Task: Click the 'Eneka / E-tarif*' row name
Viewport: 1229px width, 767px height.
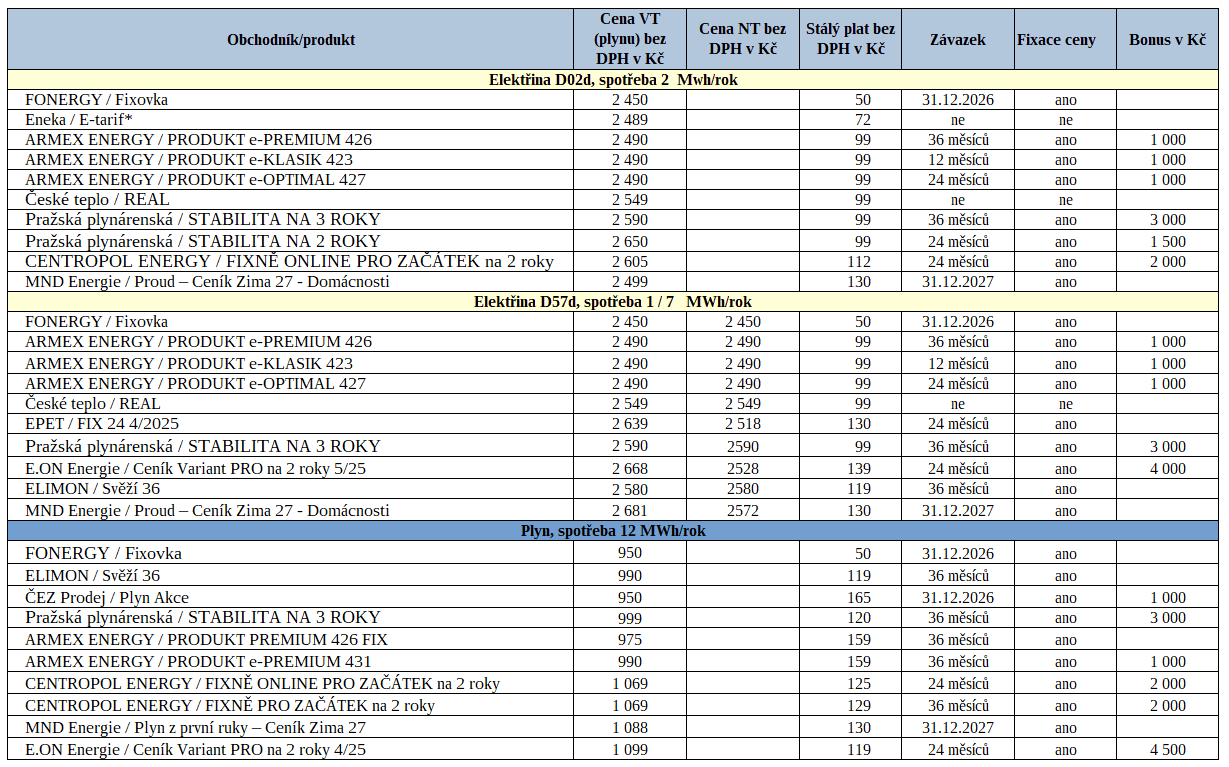Action: tap(79, 120)
